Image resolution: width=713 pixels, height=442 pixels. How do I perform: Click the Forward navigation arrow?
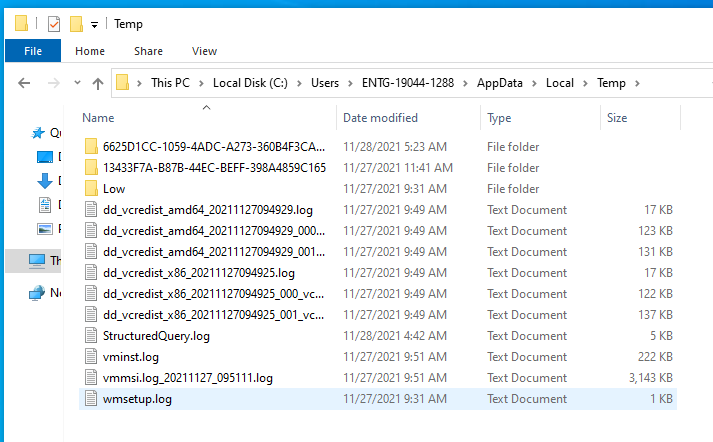pos(54,83)
